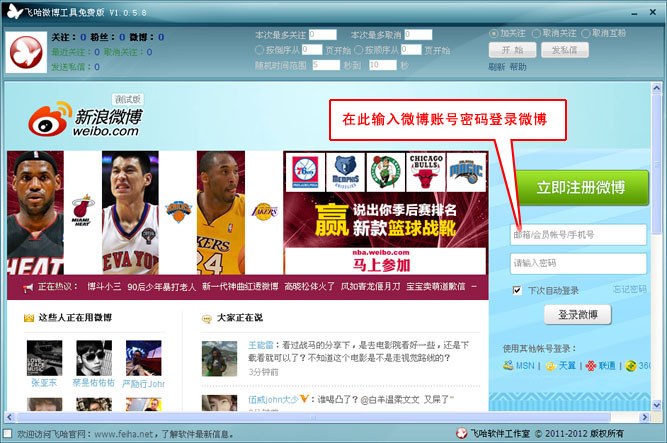
Task: Click the 开始 button
Action: coord(512,50)
